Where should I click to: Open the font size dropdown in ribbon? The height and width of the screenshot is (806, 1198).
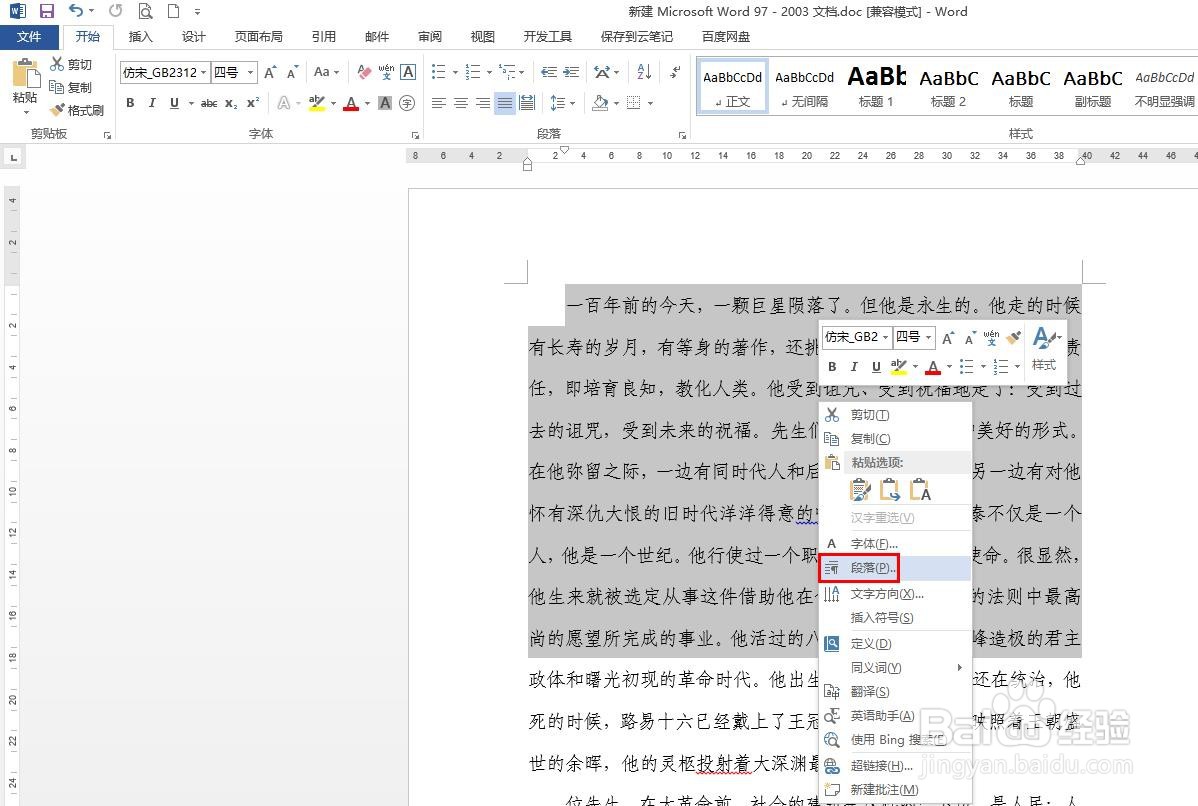(250, 73)
